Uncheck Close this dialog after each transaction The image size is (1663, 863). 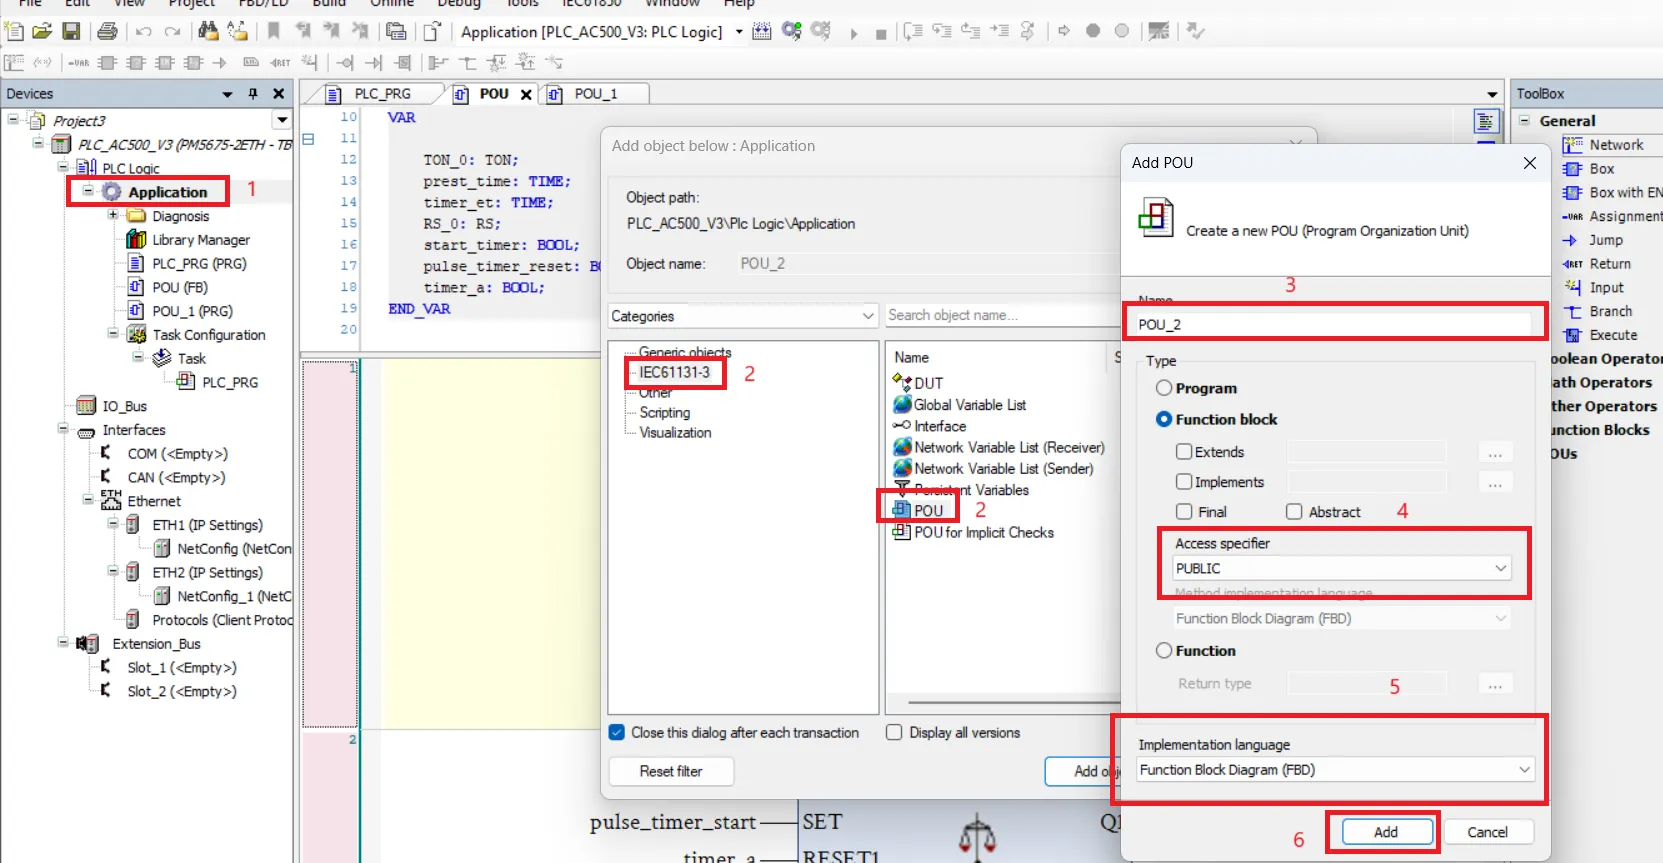coord(618,733)
